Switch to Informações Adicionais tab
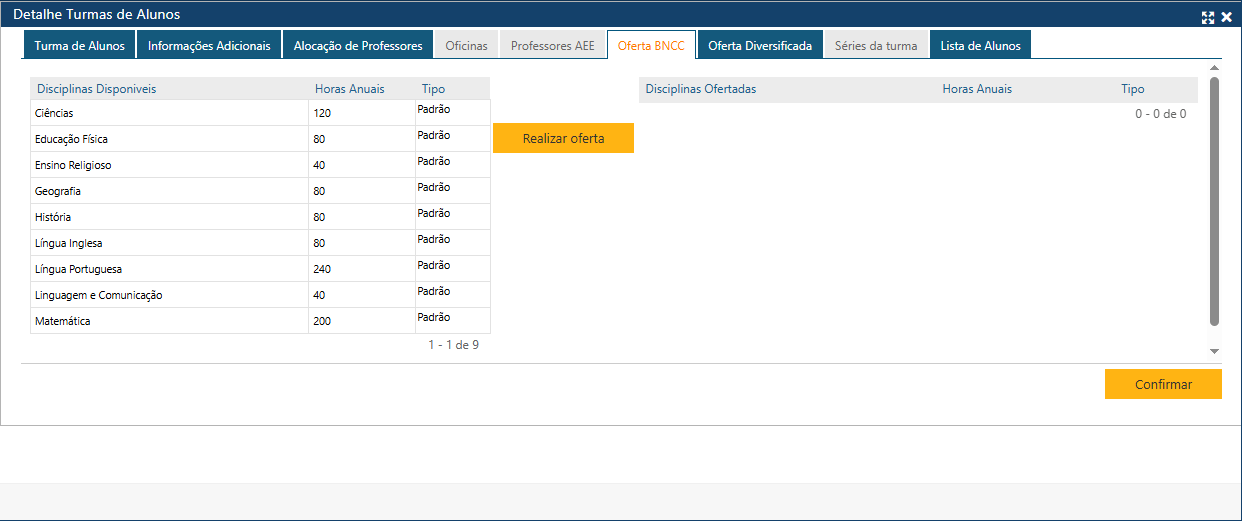This screenshot has width=1242, height=521. pos(209,46)
